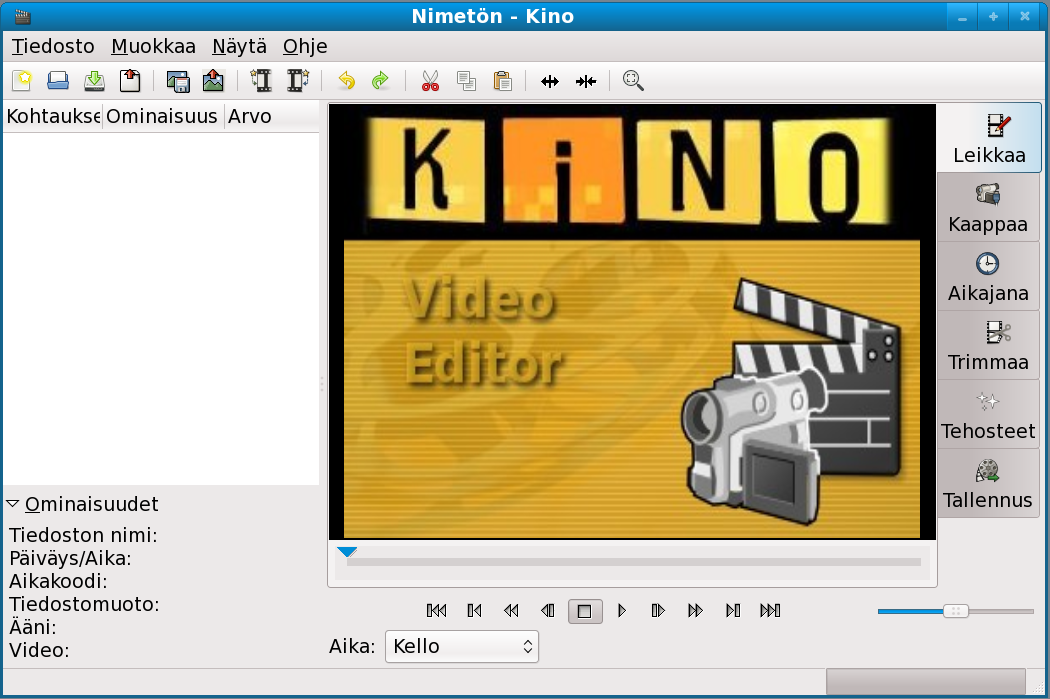Click the Kohtaukset column header
1050x699 pixels.
coord(52,117)
